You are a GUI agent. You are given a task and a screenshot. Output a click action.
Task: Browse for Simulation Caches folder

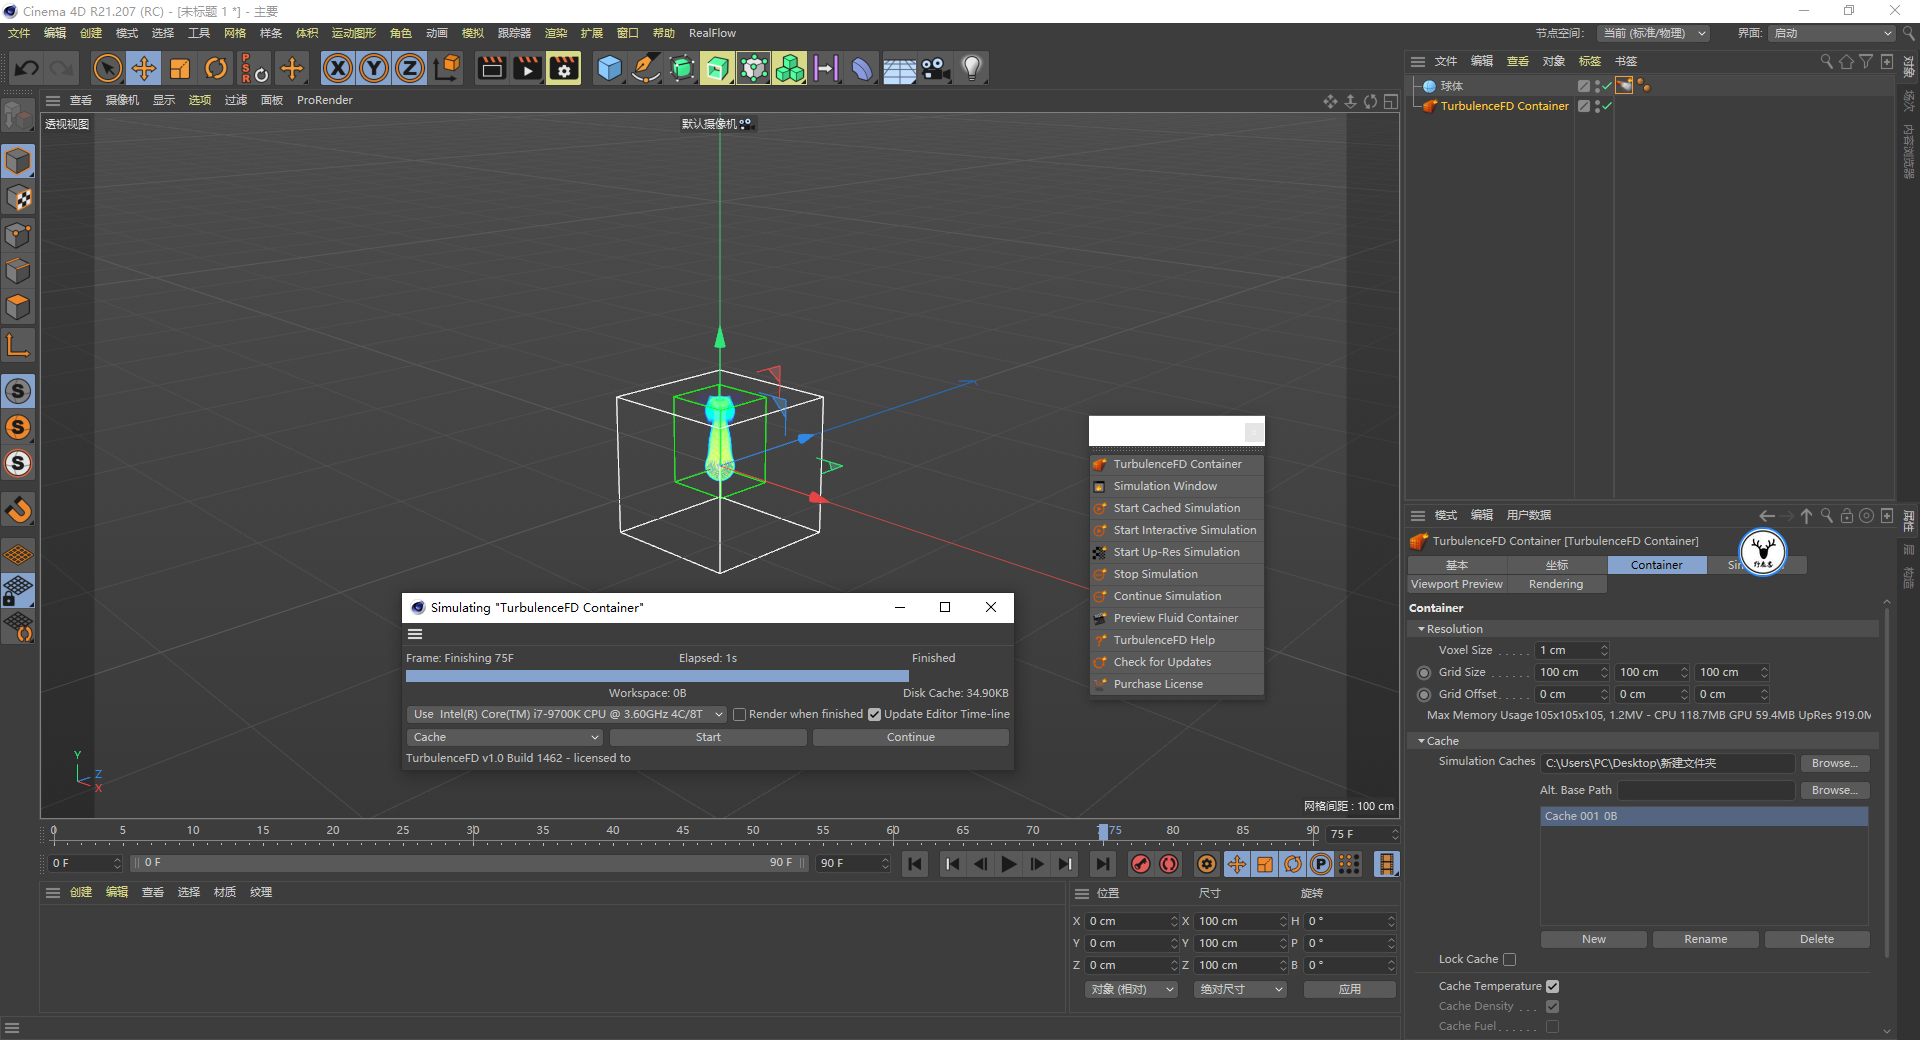point(1834,763)
